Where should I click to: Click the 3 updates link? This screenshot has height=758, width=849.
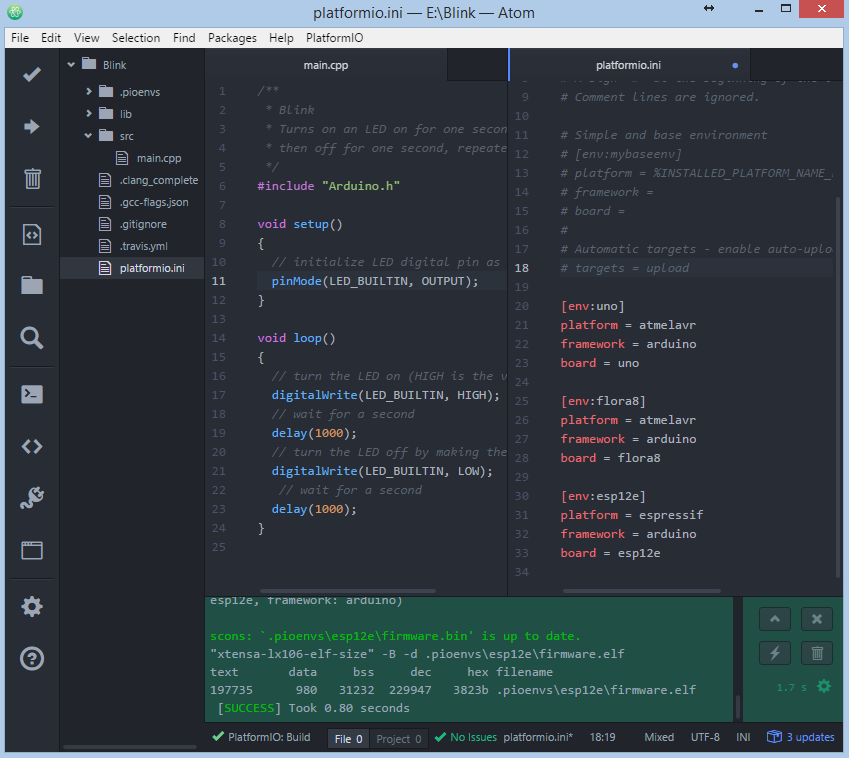click(x=810, y=737)
